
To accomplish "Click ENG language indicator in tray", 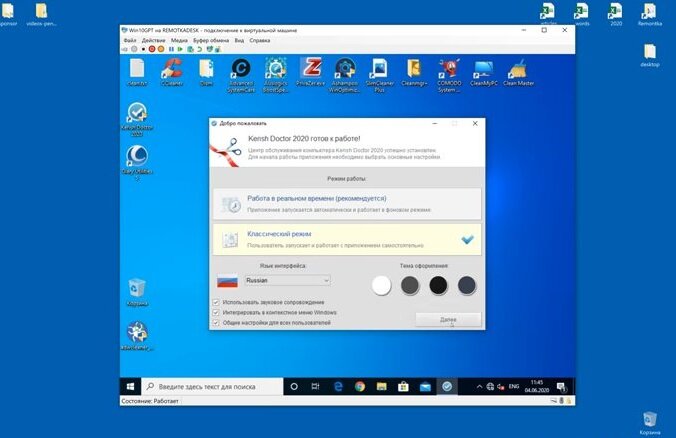I will tap(513, 387).
